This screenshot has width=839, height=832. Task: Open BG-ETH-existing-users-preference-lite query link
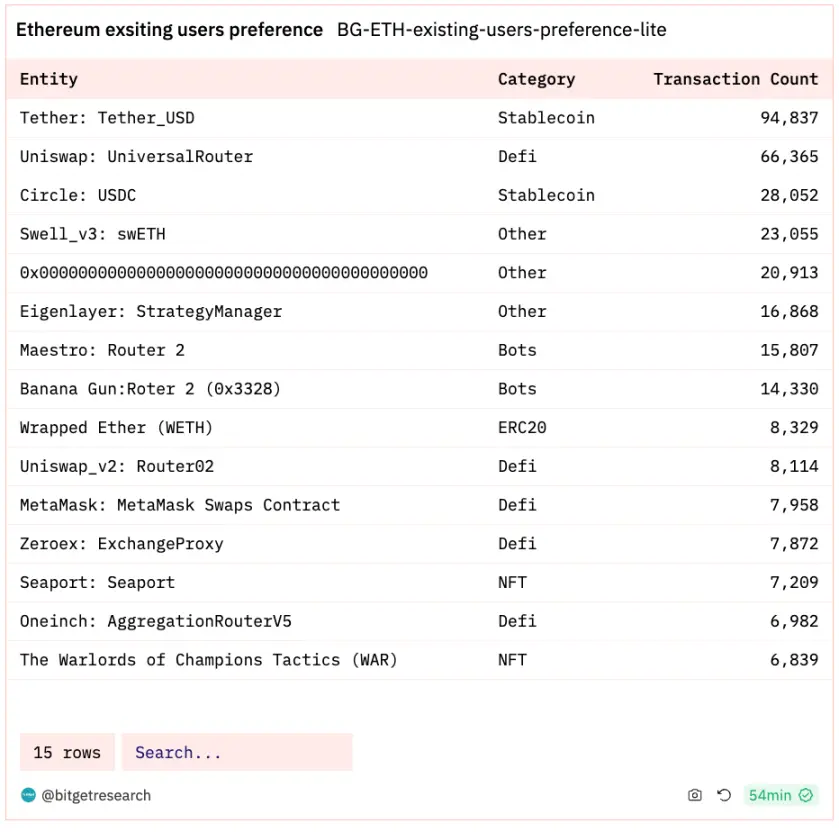click(x=501, y=30)
